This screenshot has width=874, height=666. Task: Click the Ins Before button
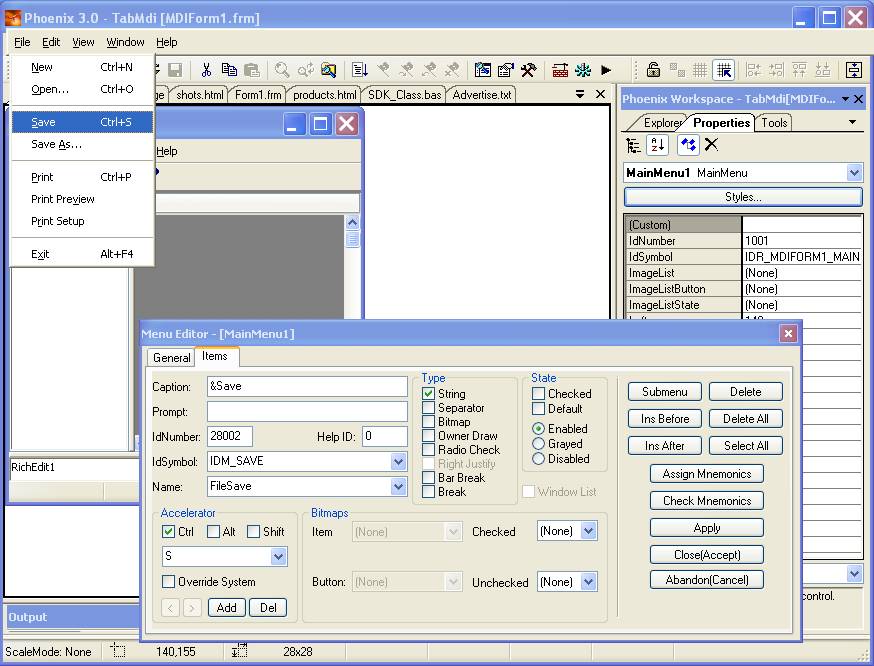(x=664, y=419)
